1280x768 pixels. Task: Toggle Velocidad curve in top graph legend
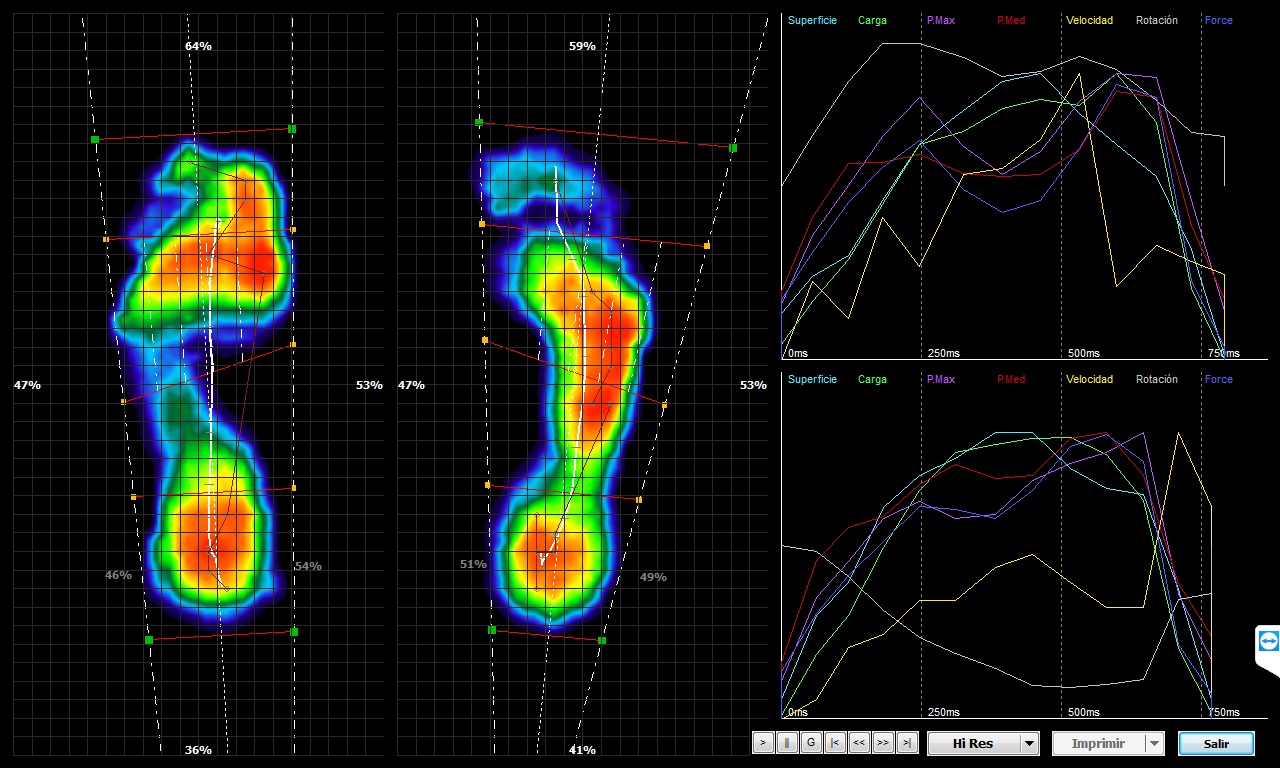(1089, 21)
